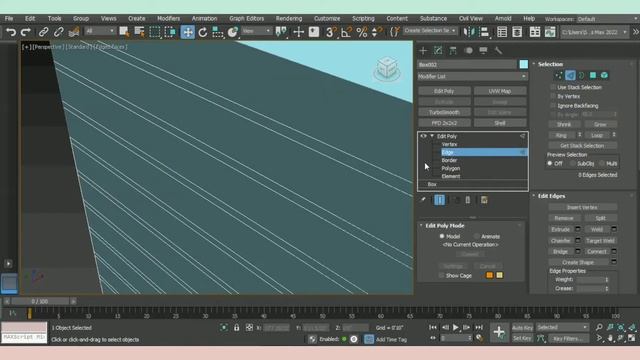640x360 pixels.
Task: Click the orange cage color swatch
Action: tap(489, 275)
